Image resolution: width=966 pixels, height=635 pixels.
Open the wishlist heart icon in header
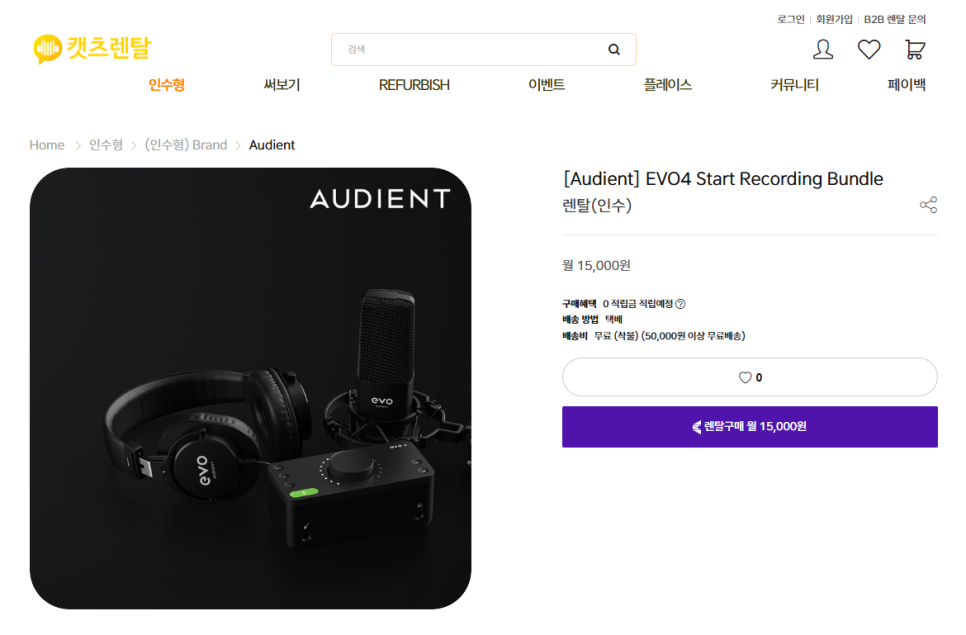click(869, 49)
